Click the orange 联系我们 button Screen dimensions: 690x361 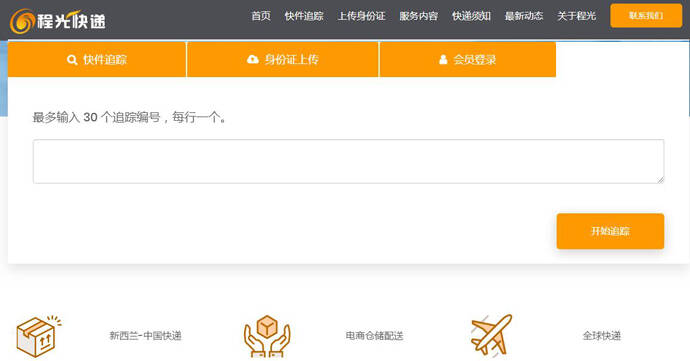click(646, 16)
